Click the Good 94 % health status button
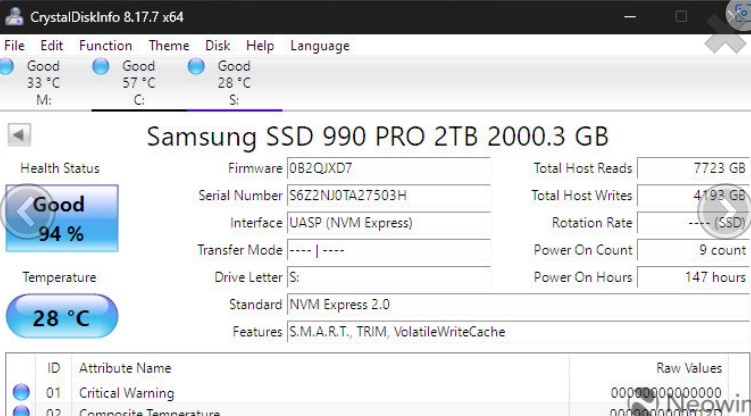Viewport: 751px width, 416px height. pyautogui.click(x=62, y=218)
